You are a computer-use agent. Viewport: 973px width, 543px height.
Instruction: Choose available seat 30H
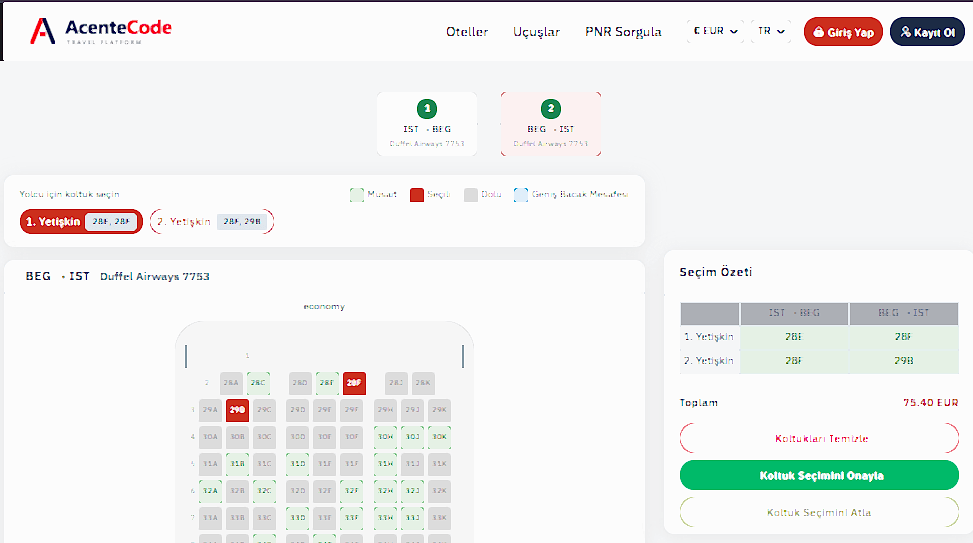(x=385, y=437)
